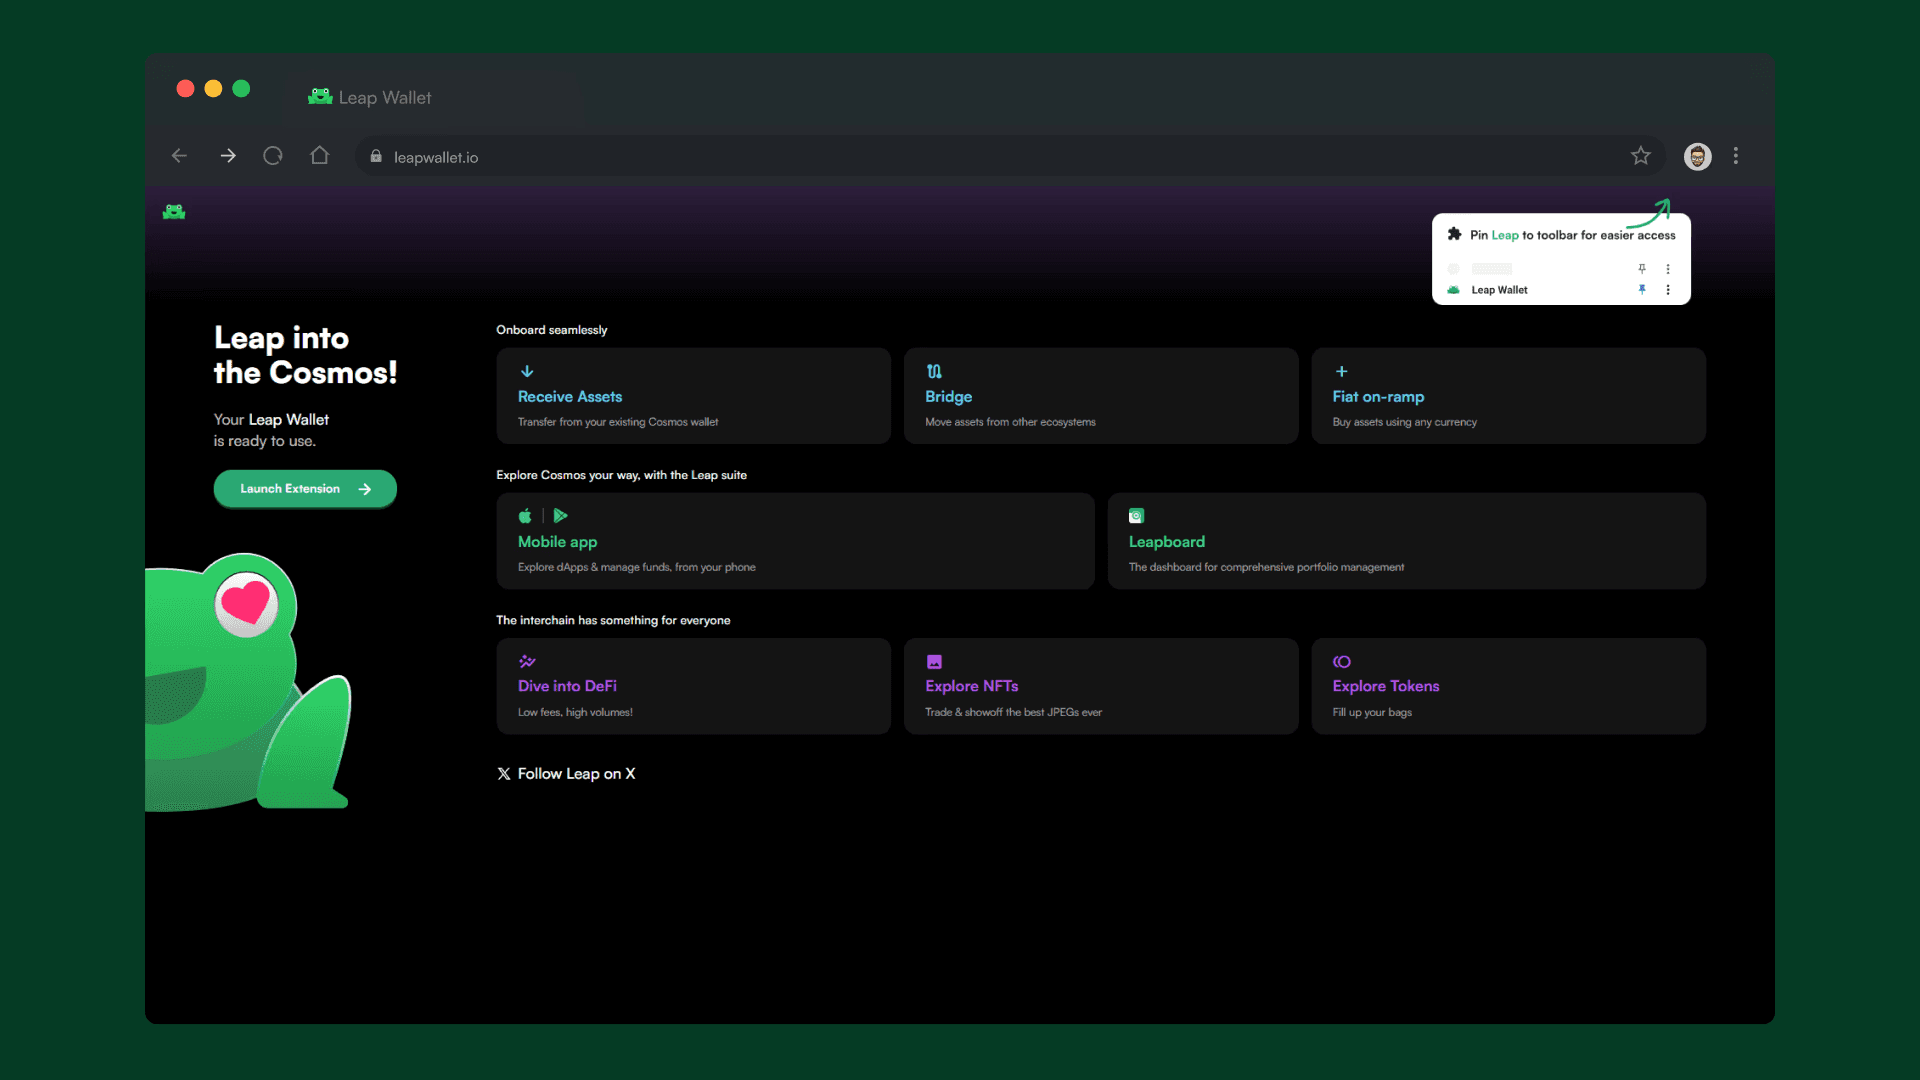Image resolution: width=1920 pixels, height=1080 pixels.
Task: Click "Explore Cosmos your way, with the Leap suite"
Action: (x=621, y=475)
